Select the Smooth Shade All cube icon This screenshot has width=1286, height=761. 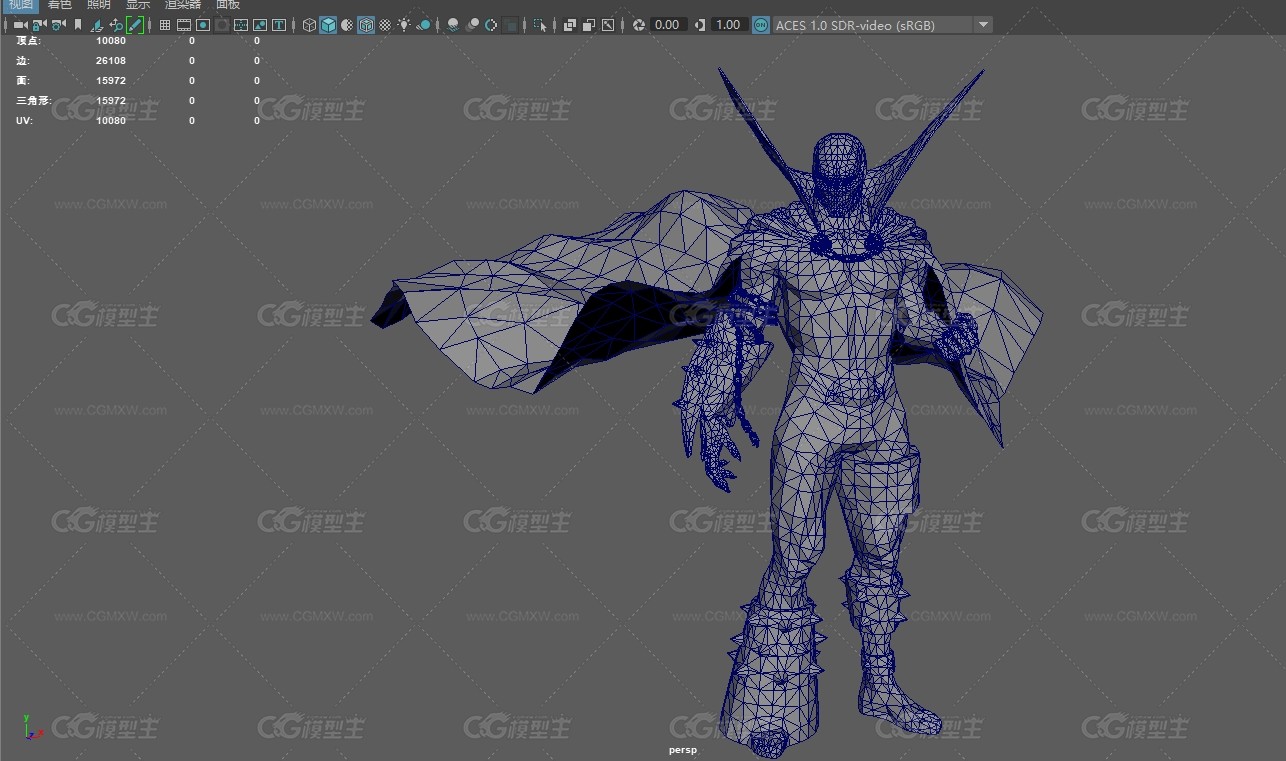(329, 25)
